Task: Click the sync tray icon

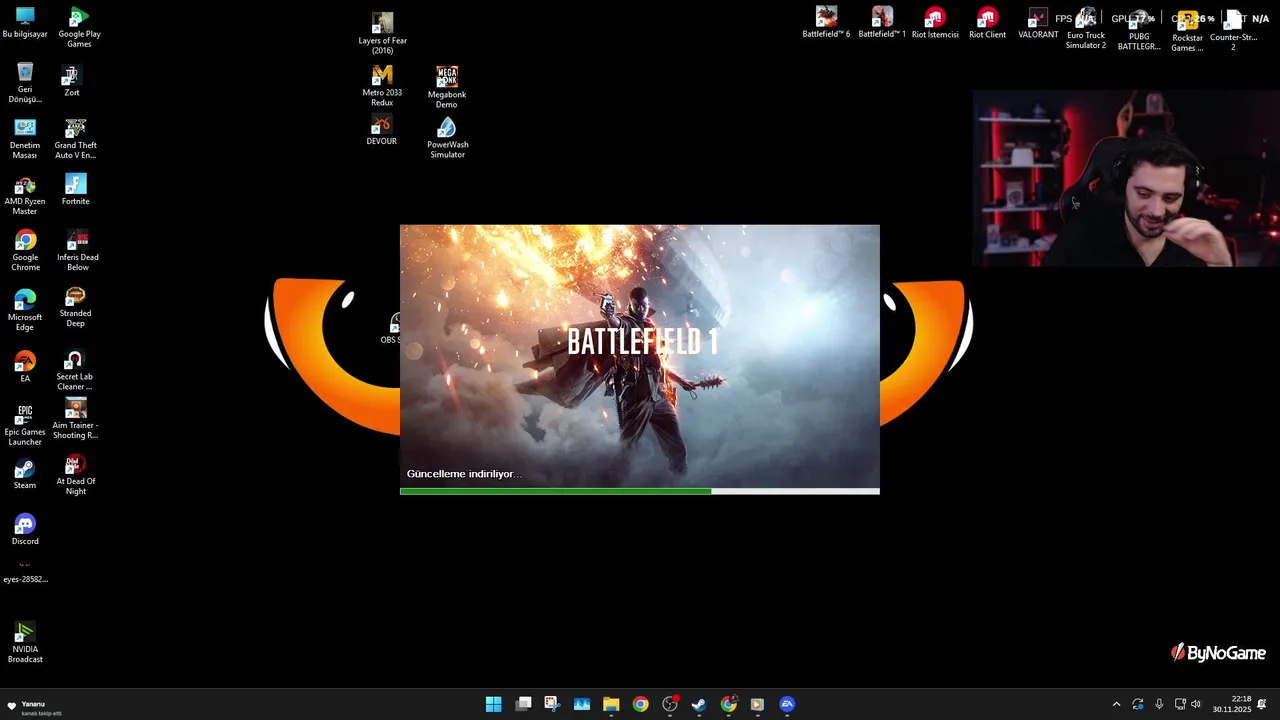Action: click(1138, 704)
